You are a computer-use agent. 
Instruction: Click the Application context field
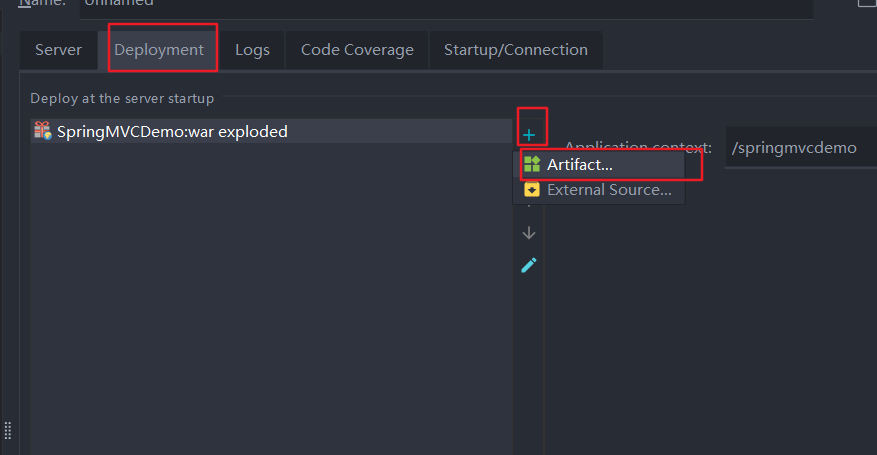800,148
